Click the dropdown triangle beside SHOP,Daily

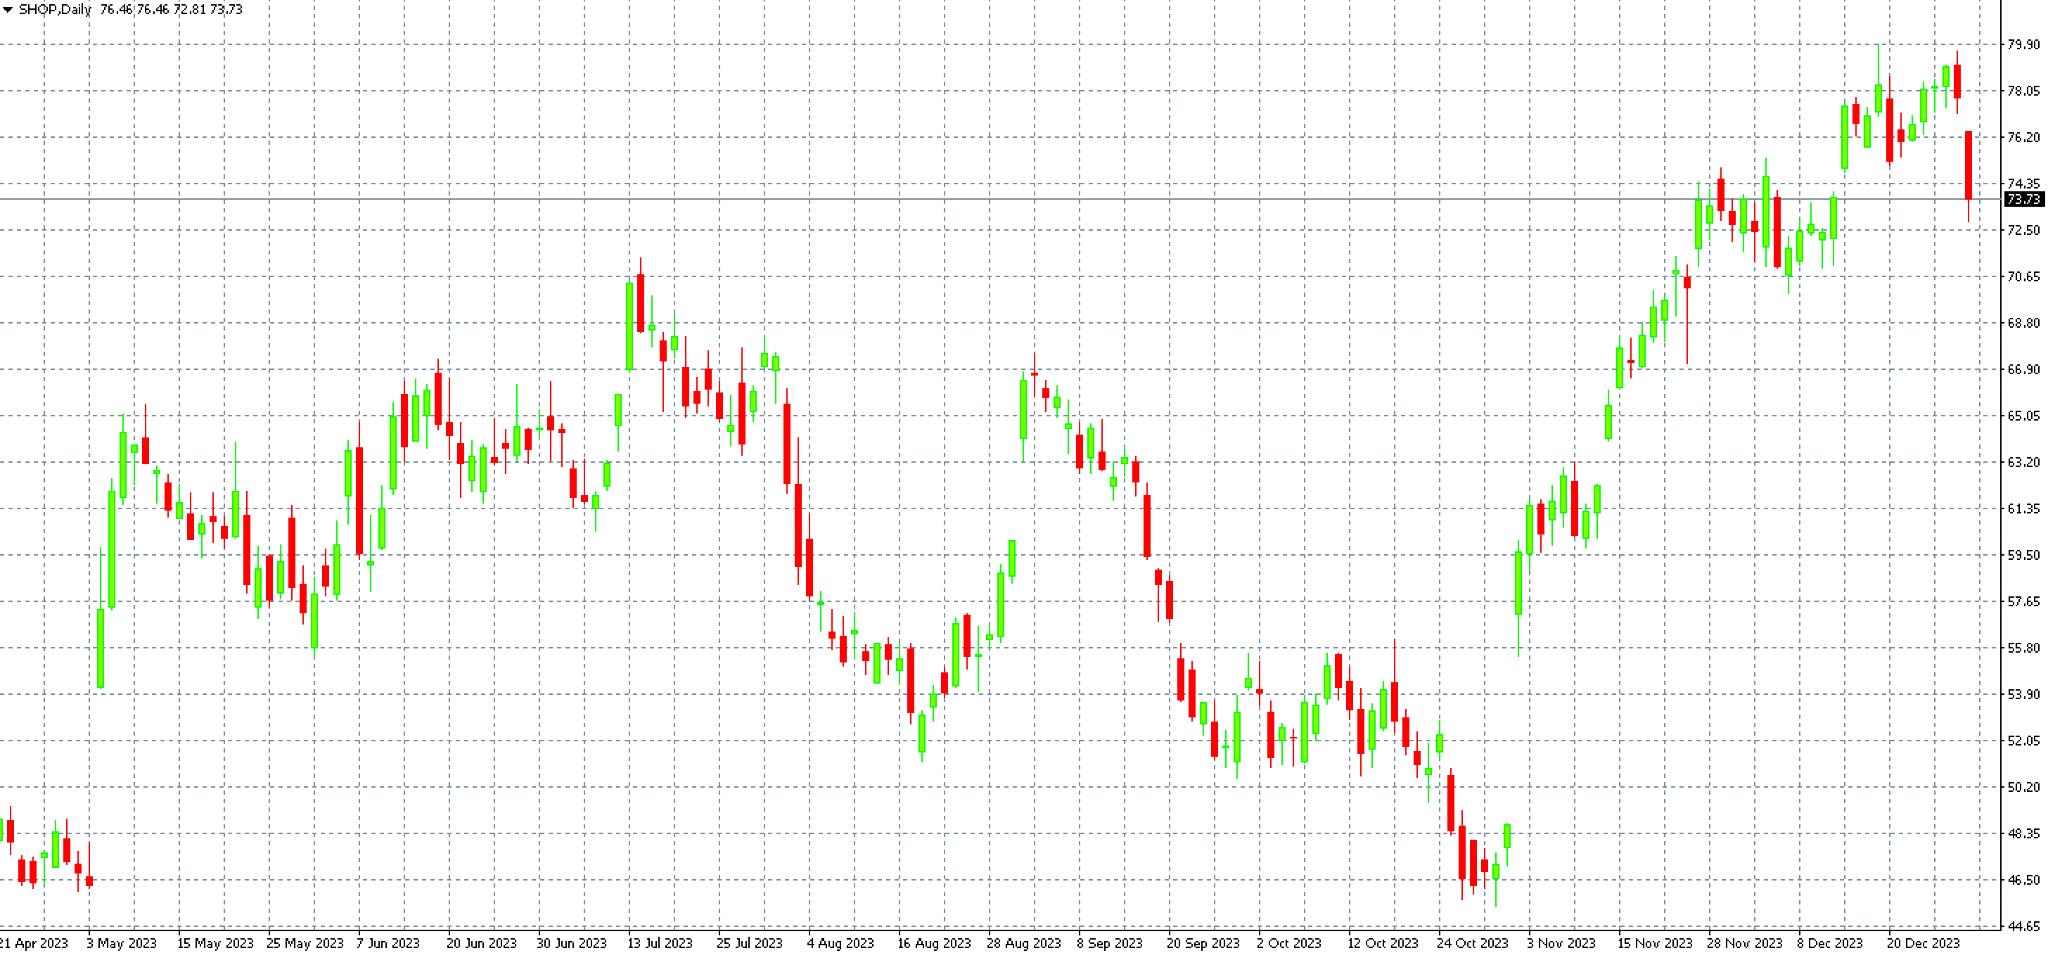8,10
